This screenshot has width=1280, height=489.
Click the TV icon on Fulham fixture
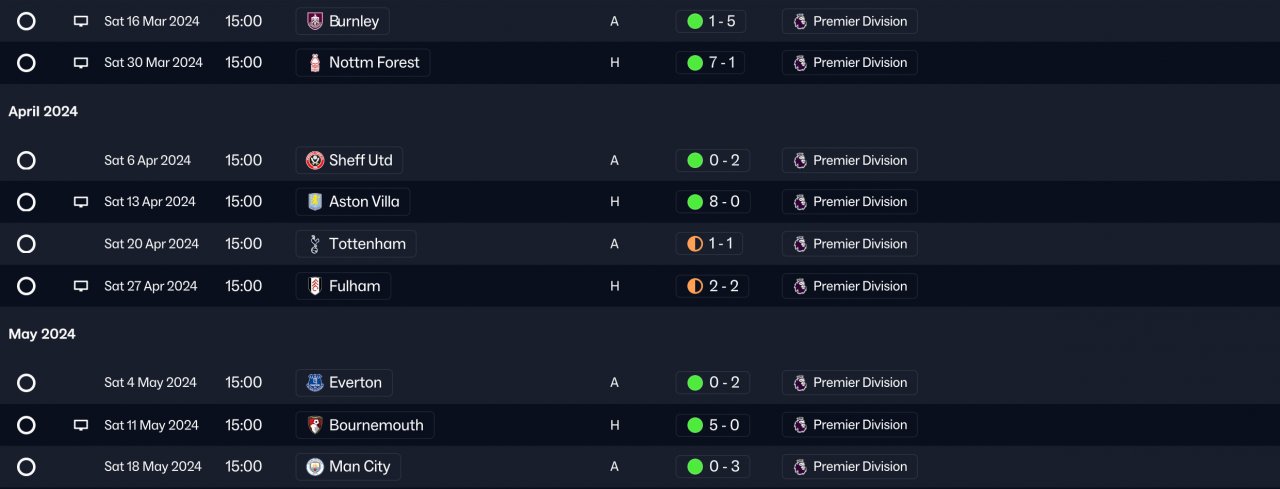[x=81, y=286]
